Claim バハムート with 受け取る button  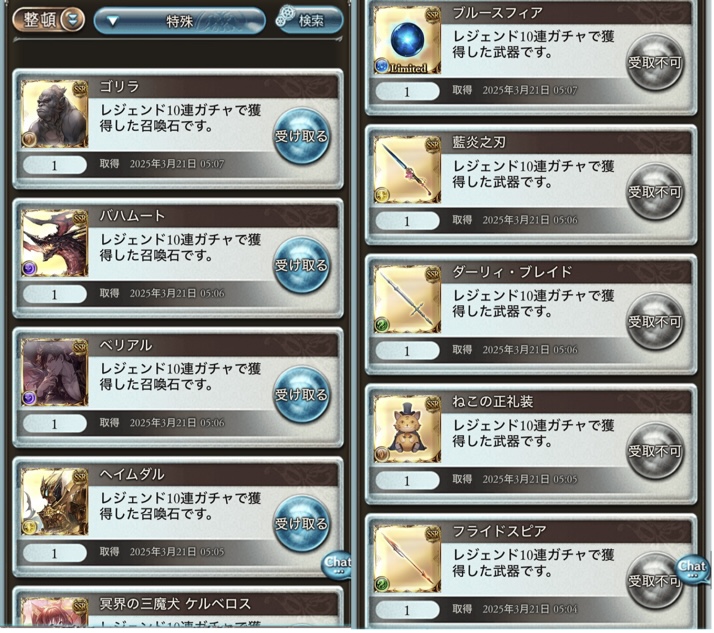point(301,265)
